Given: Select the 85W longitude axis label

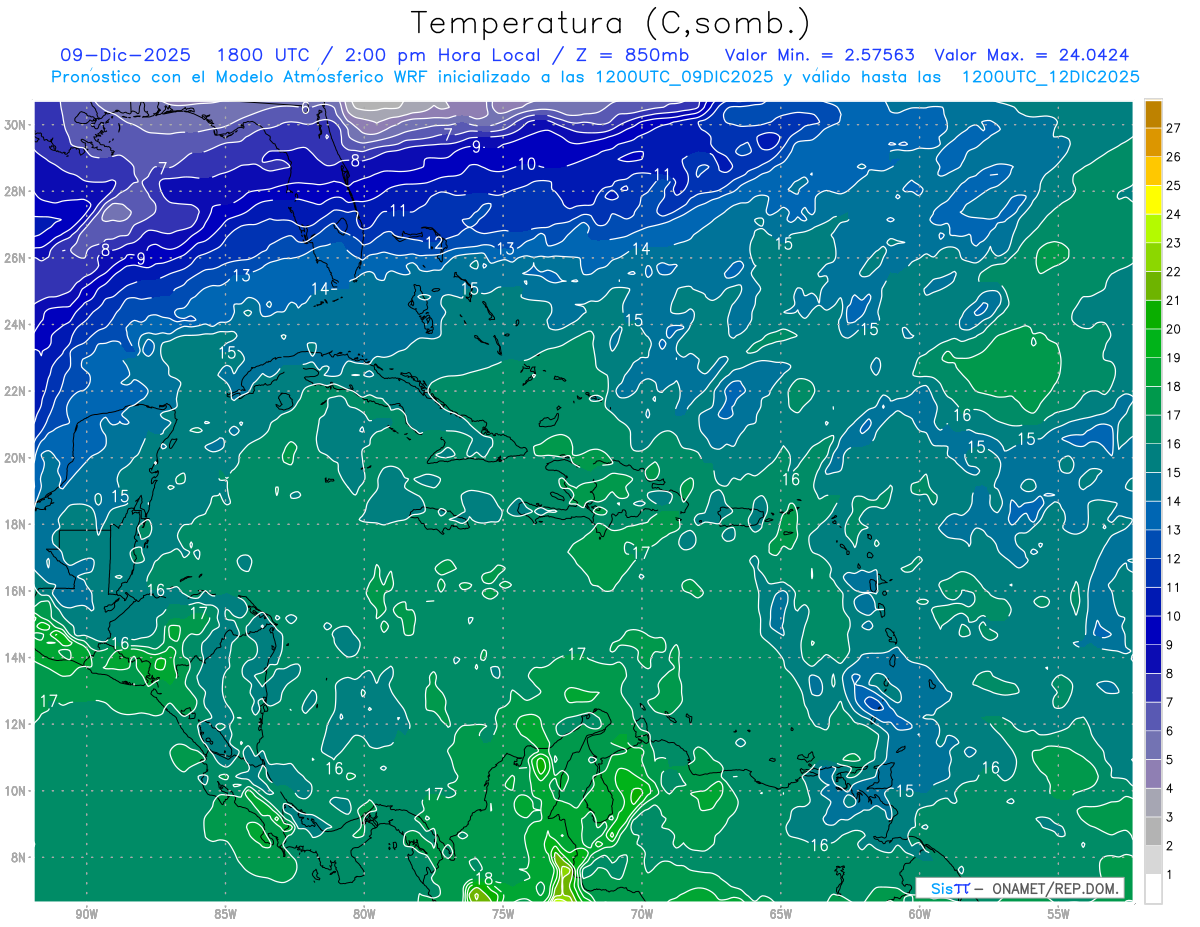Looking at the screenshot, I should pos(225,914).
